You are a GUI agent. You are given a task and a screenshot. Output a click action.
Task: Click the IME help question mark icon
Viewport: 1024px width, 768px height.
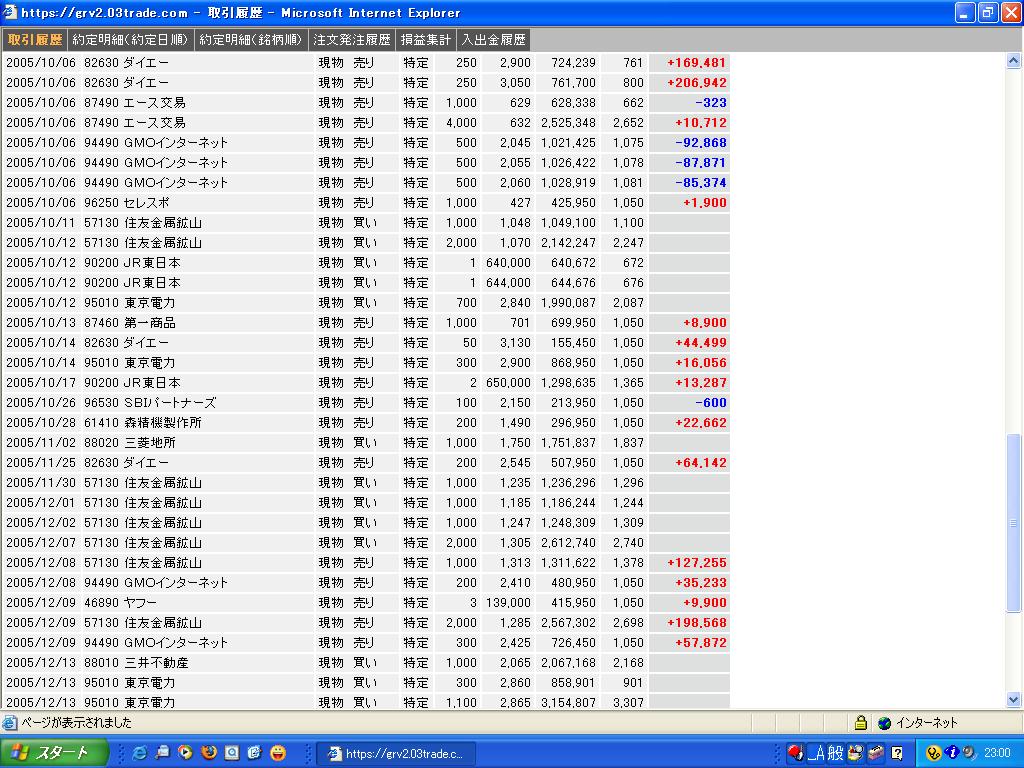click(x=897, y=753)
